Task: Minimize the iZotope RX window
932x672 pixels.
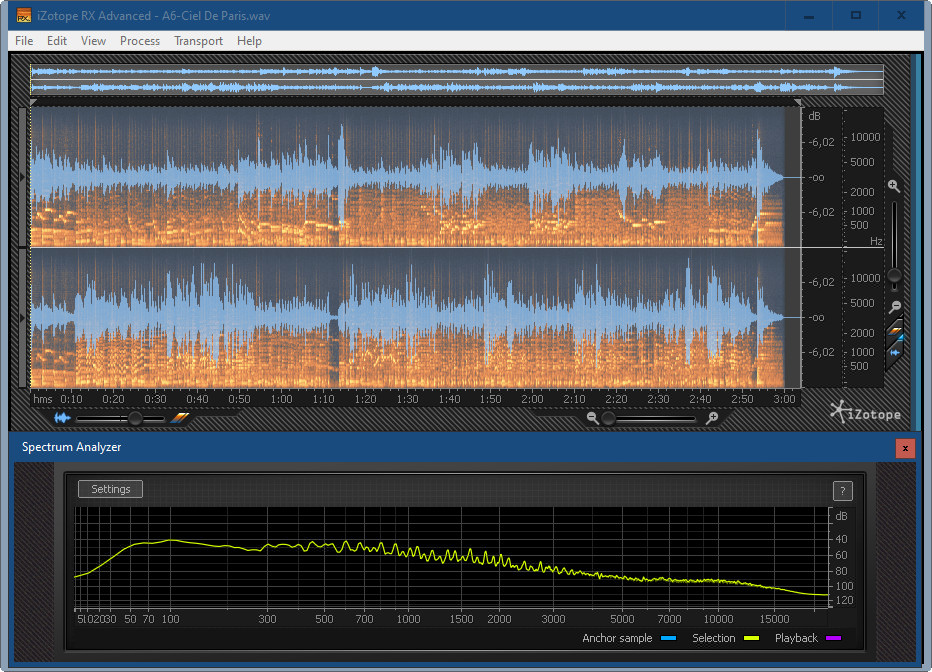Action: (808, 16)
